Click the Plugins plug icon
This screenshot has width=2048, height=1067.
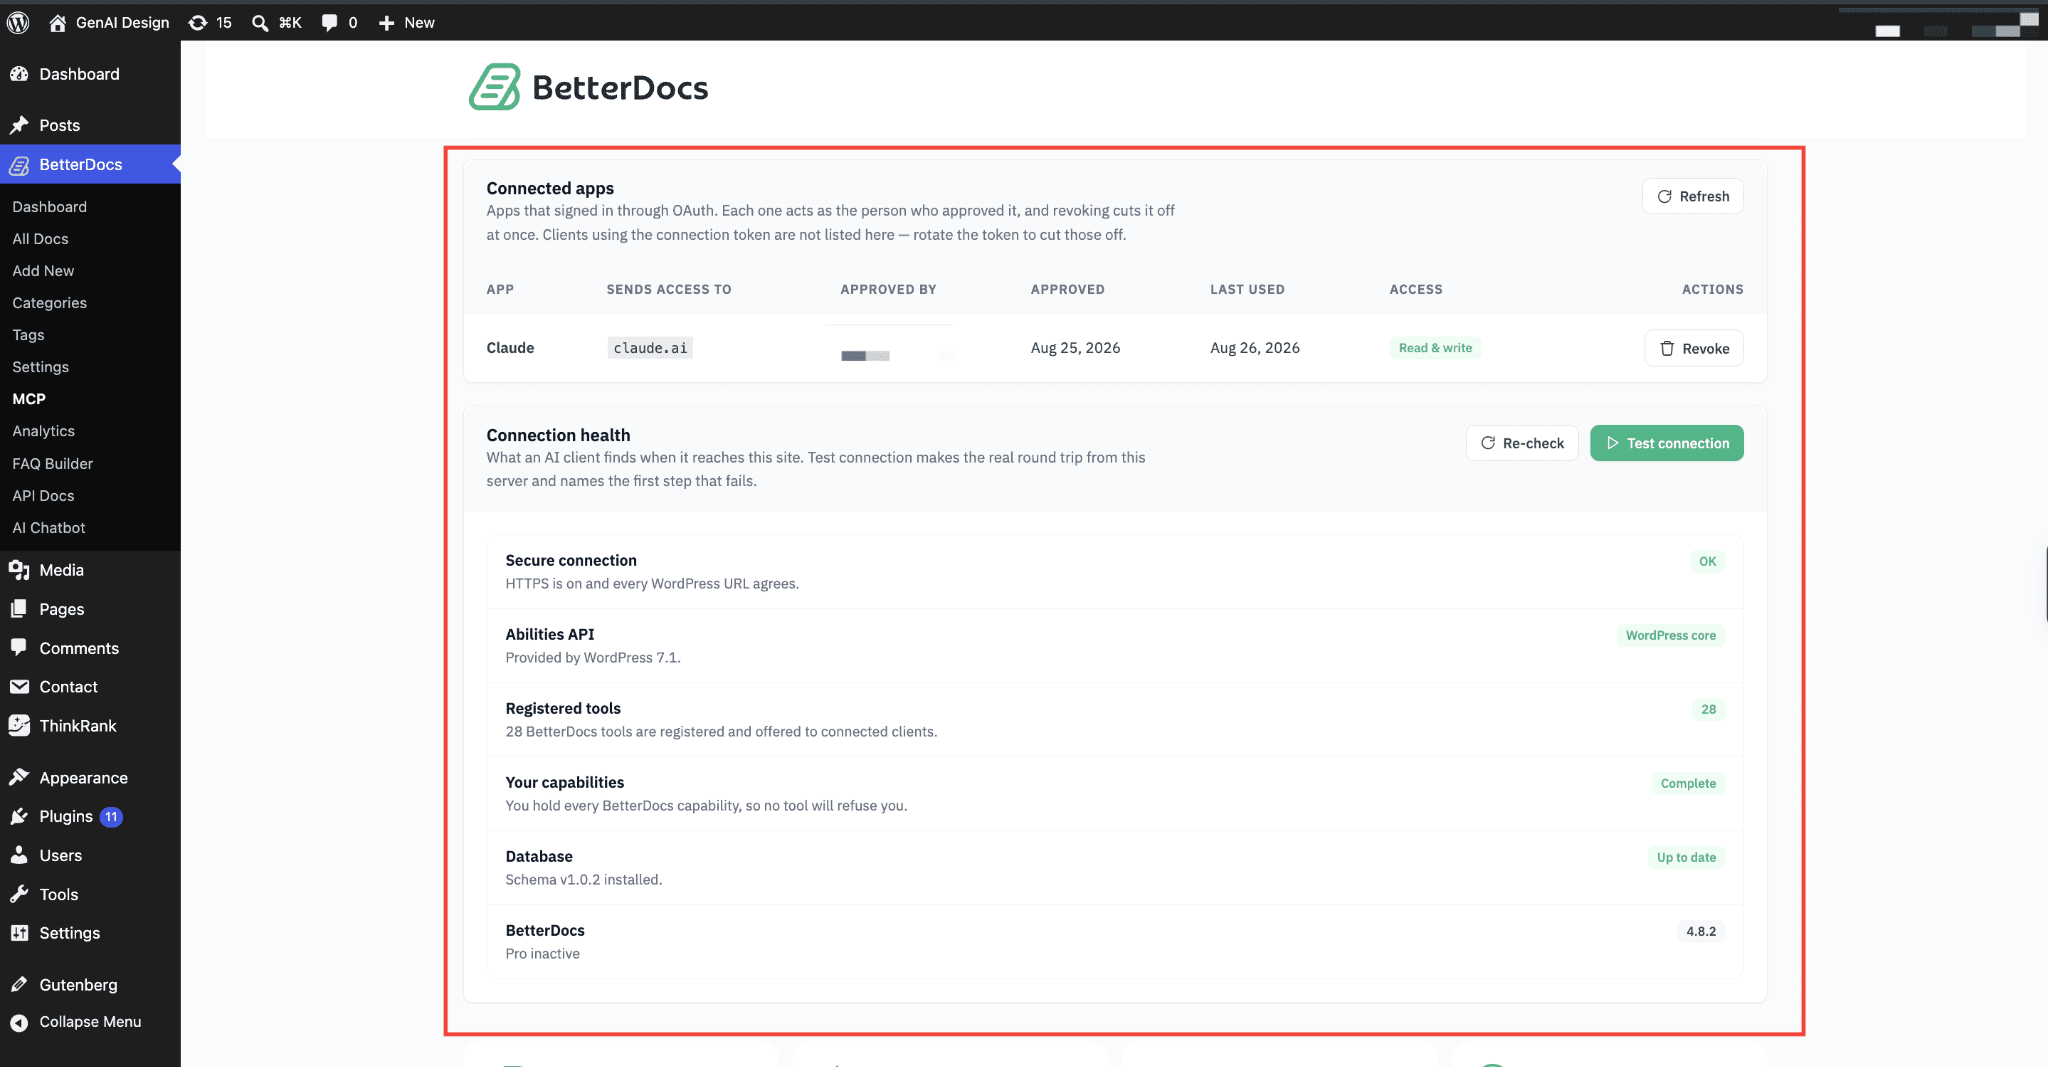[19, 817]
